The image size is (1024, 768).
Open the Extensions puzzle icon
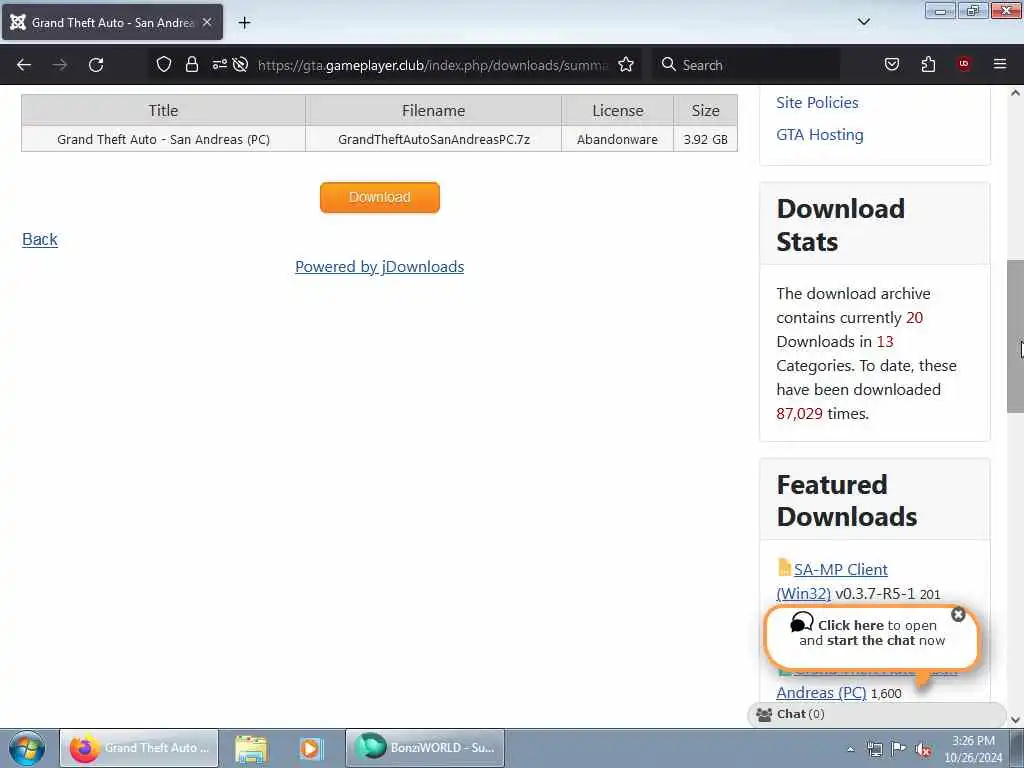tap(928, 64)
